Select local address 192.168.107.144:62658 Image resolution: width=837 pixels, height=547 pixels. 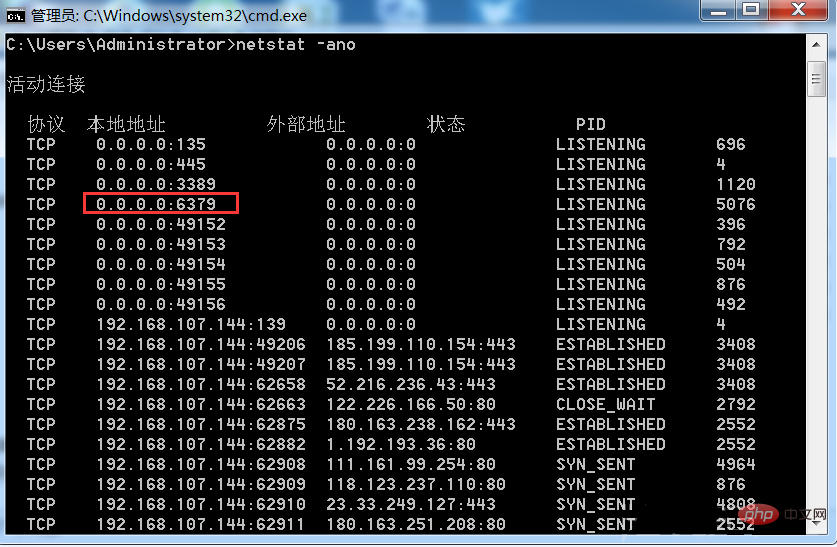click(201, 384)
